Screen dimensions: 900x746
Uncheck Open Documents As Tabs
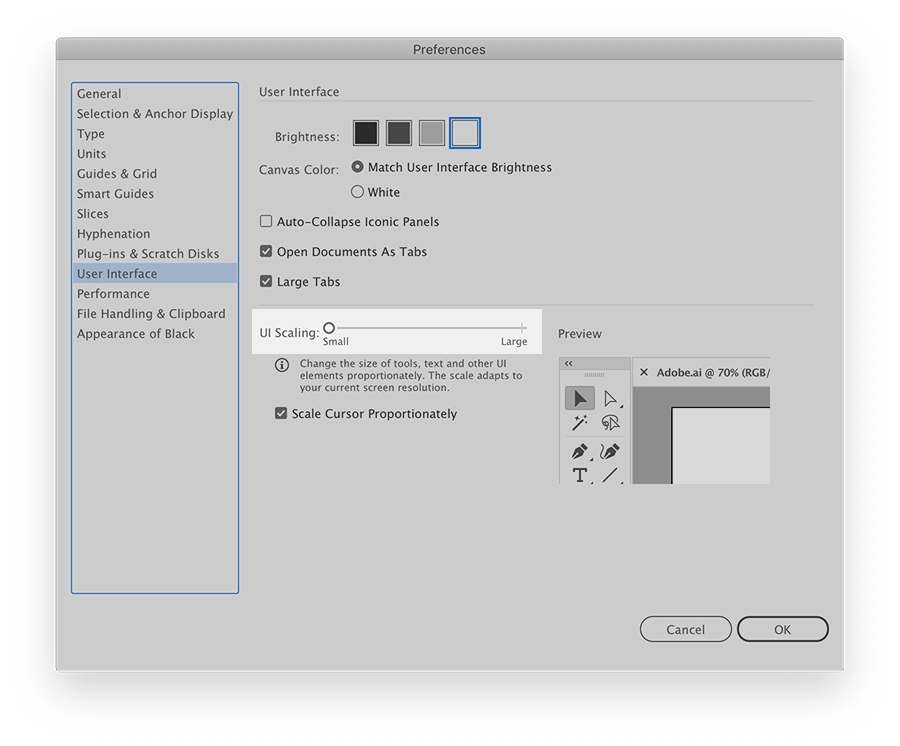coord(266,251)
